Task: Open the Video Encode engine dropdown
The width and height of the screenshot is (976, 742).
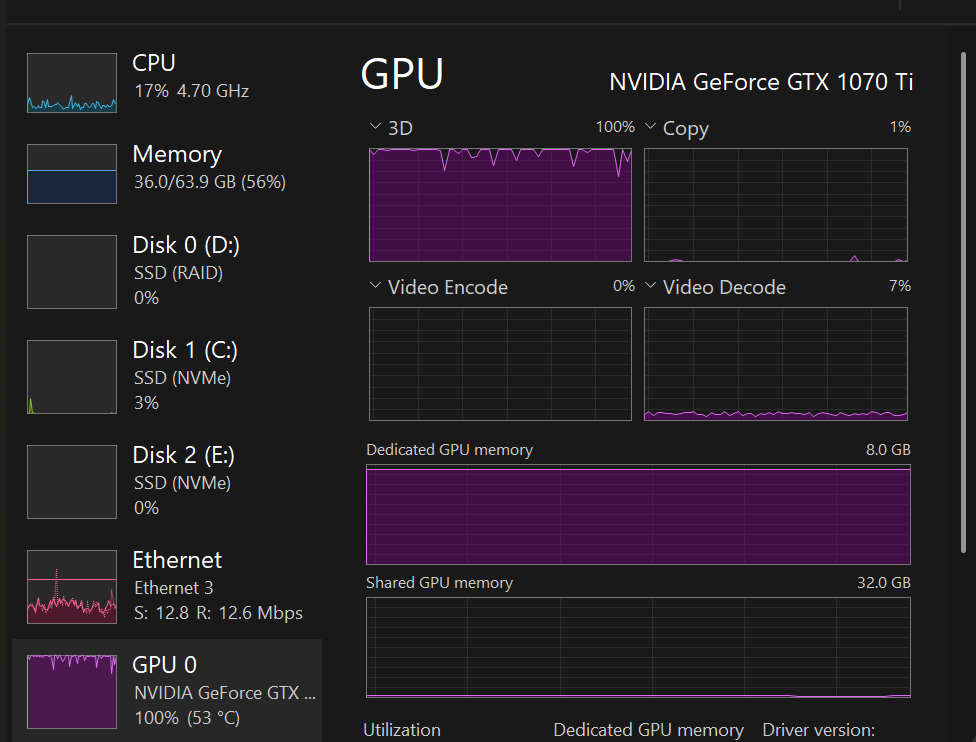Action: pos(376,287)
